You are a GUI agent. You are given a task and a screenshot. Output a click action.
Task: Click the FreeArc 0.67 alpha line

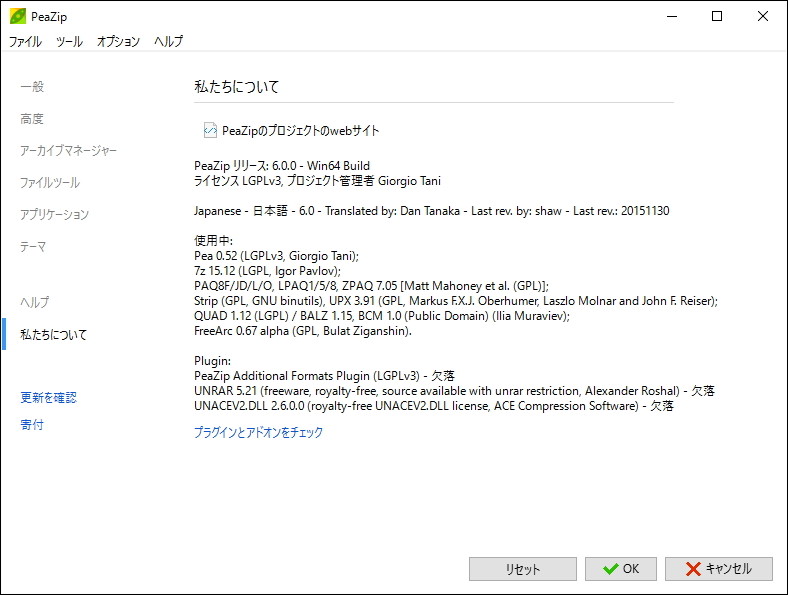[303, 331]
